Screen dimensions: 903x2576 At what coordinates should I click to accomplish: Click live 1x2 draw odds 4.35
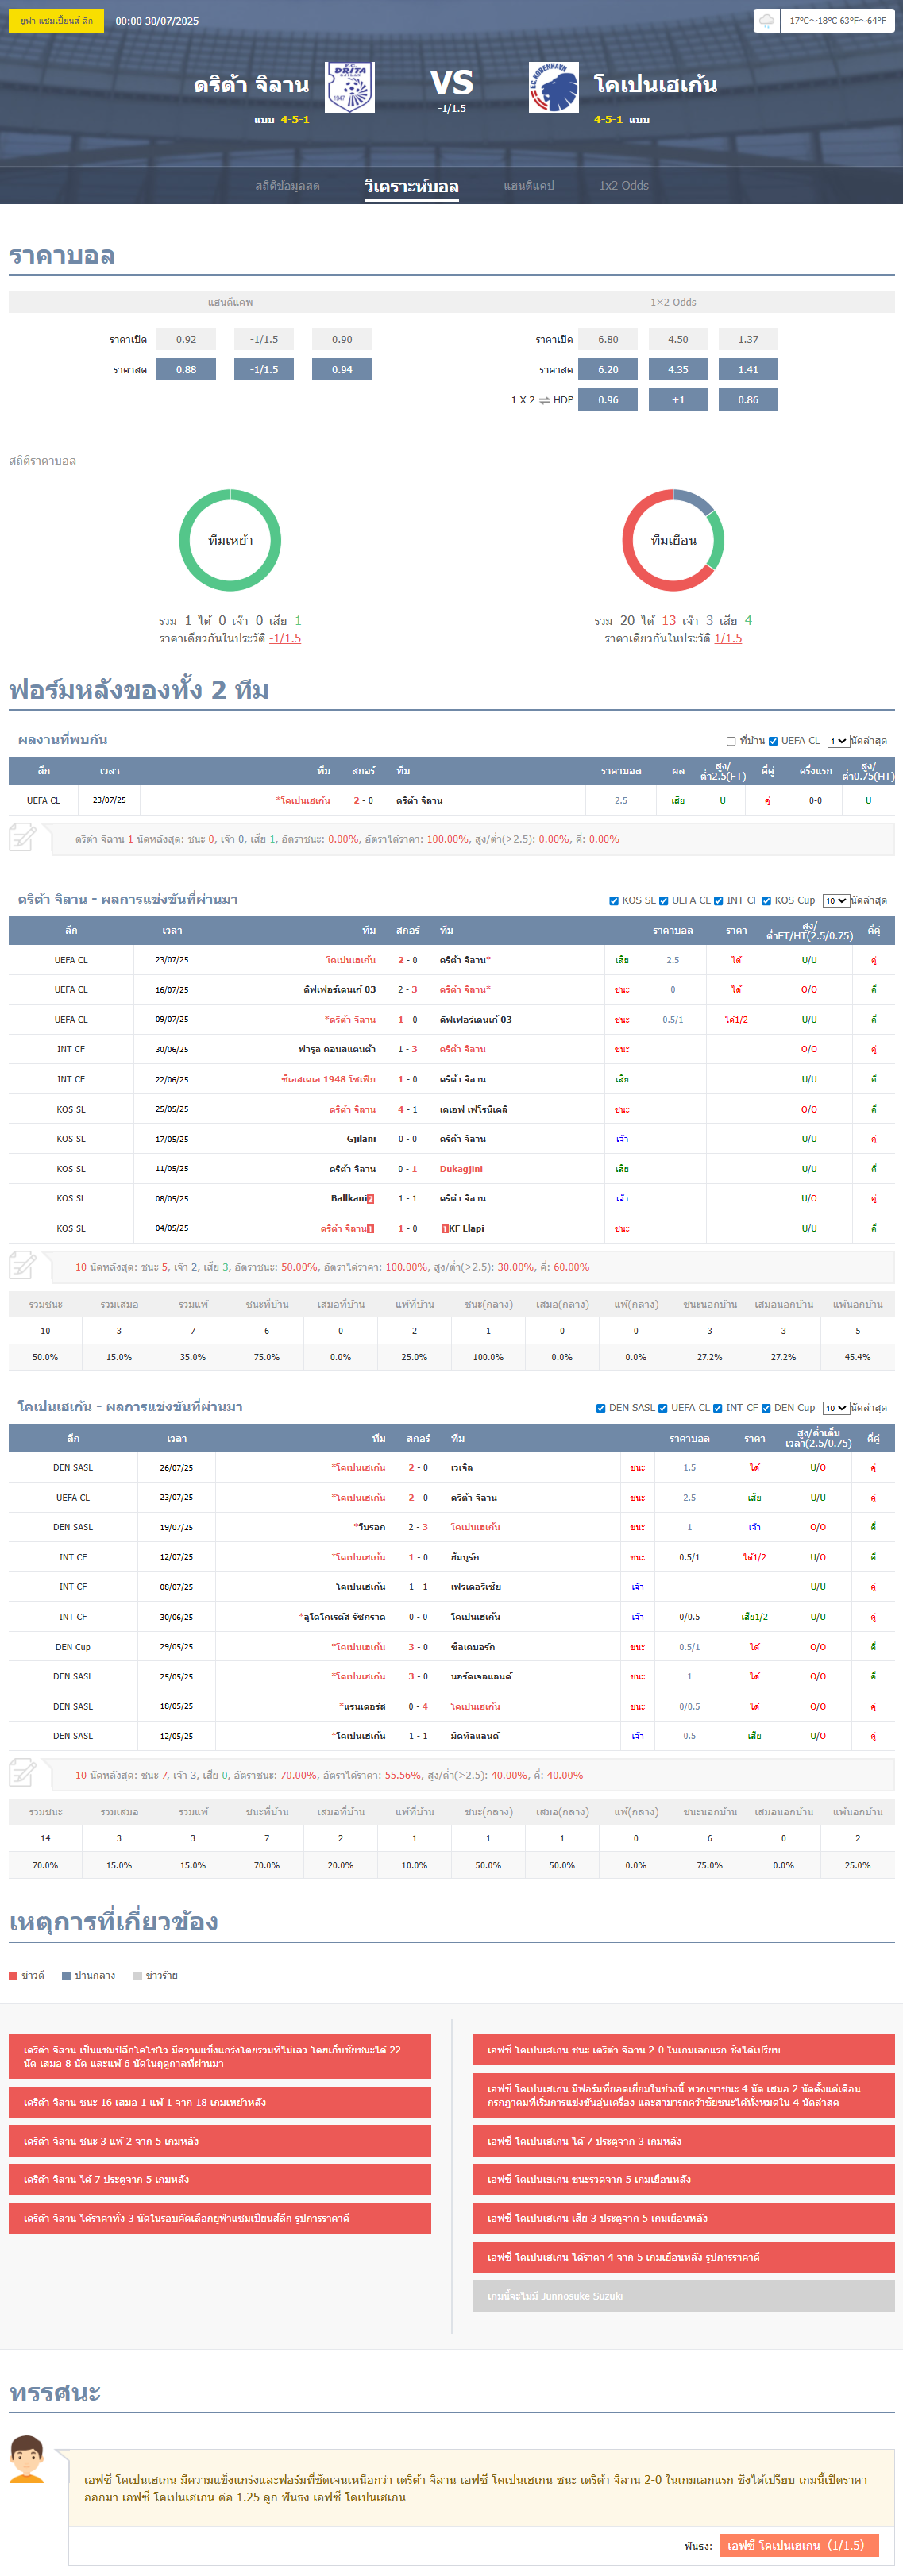click(678, 370)
